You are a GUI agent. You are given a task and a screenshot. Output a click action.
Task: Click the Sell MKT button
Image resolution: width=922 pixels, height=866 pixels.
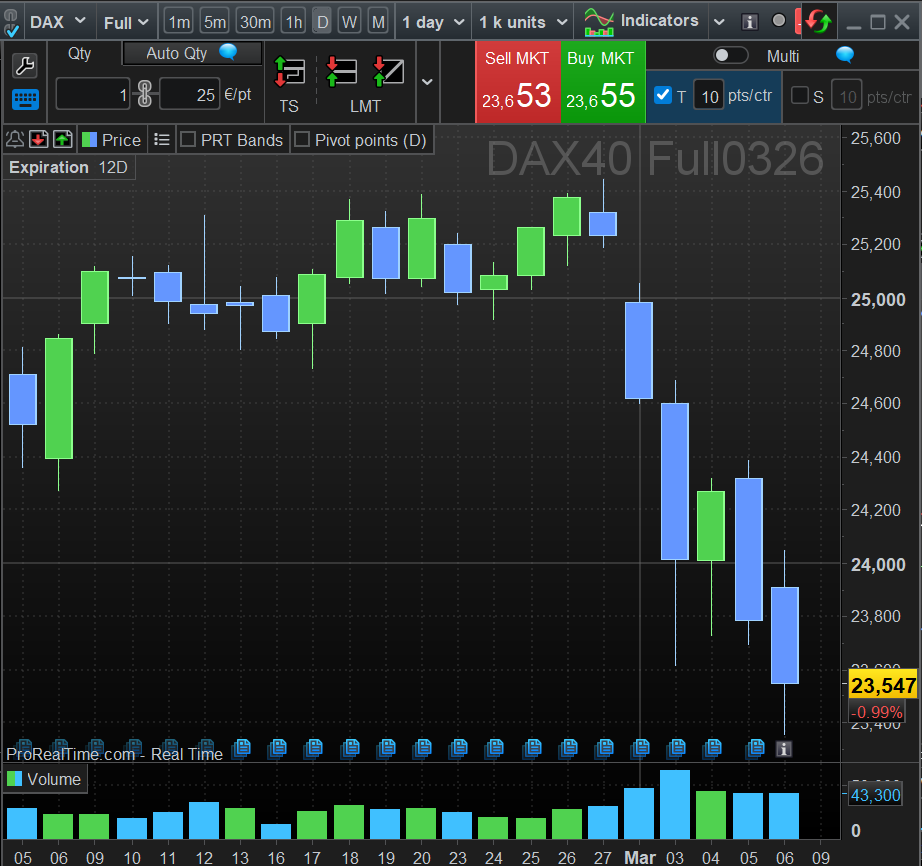517,82
